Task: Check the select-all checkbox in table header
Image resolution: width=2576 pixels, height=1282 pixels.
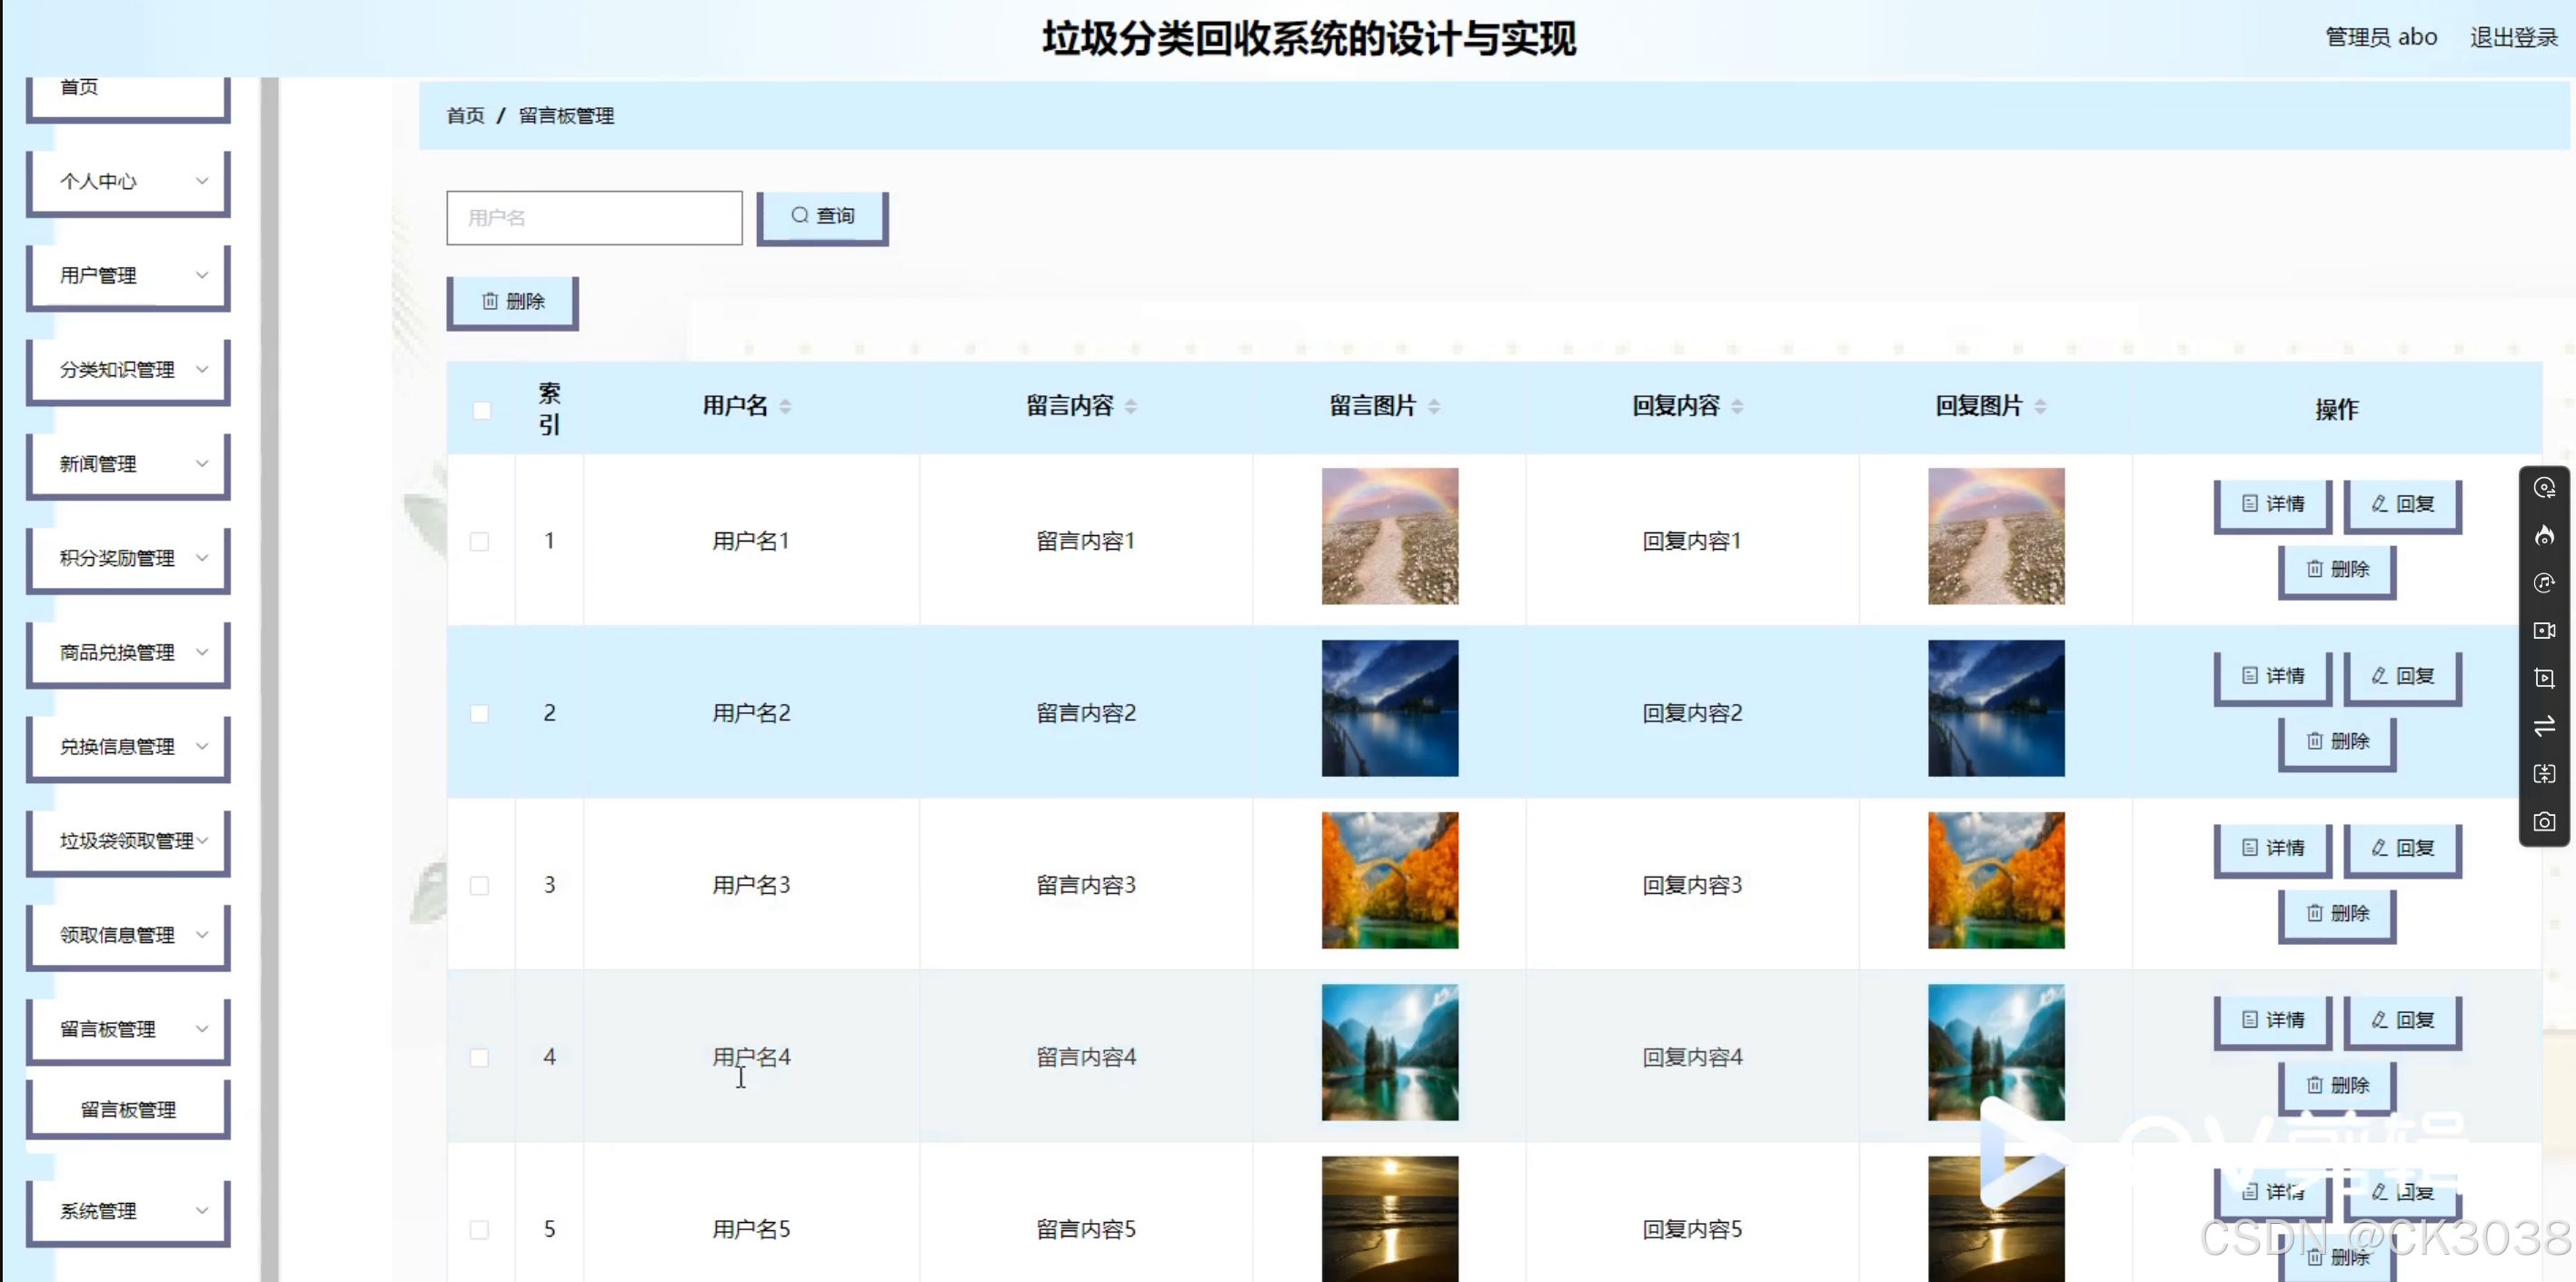Action: [x=482, y=410]
